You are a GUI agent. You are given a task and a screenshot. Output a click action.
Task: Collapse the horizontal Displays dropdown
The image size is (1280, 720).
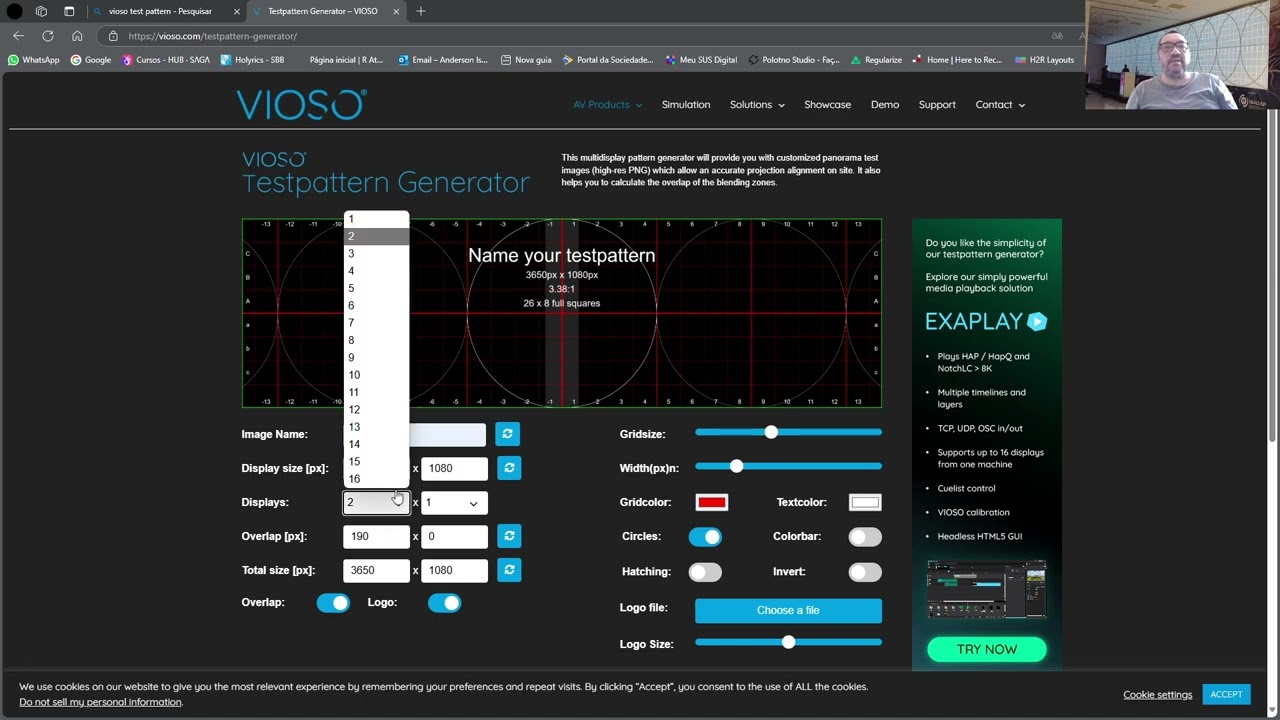point(376,503)
